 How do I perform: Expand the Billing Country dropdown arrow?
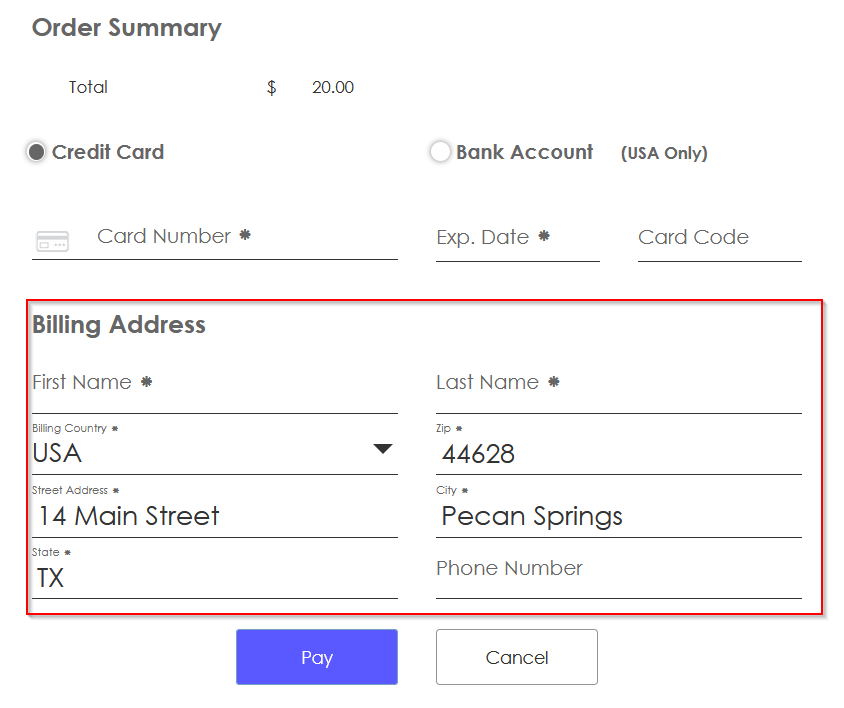click(x=382, y=449)
